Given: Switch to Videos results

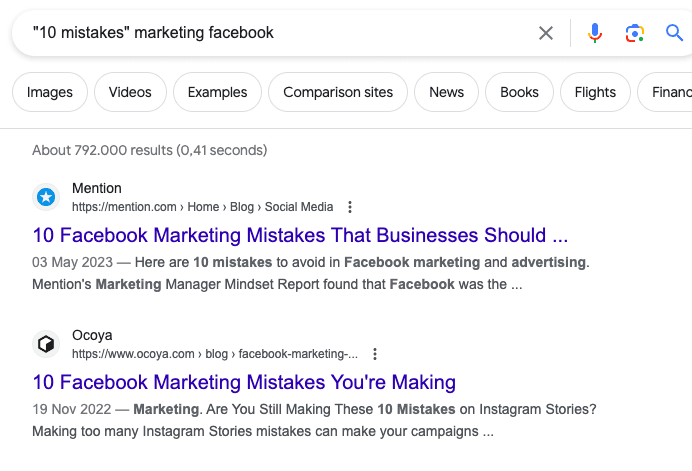Looking at the screenshot, I should point(130,92).
